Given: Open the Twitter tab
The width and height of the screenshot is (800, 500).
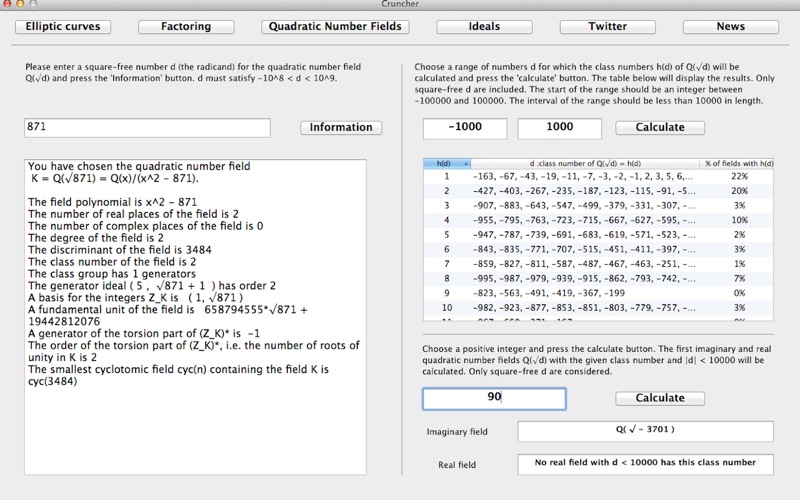Looking at the screenshot, I should click(608, 27).
